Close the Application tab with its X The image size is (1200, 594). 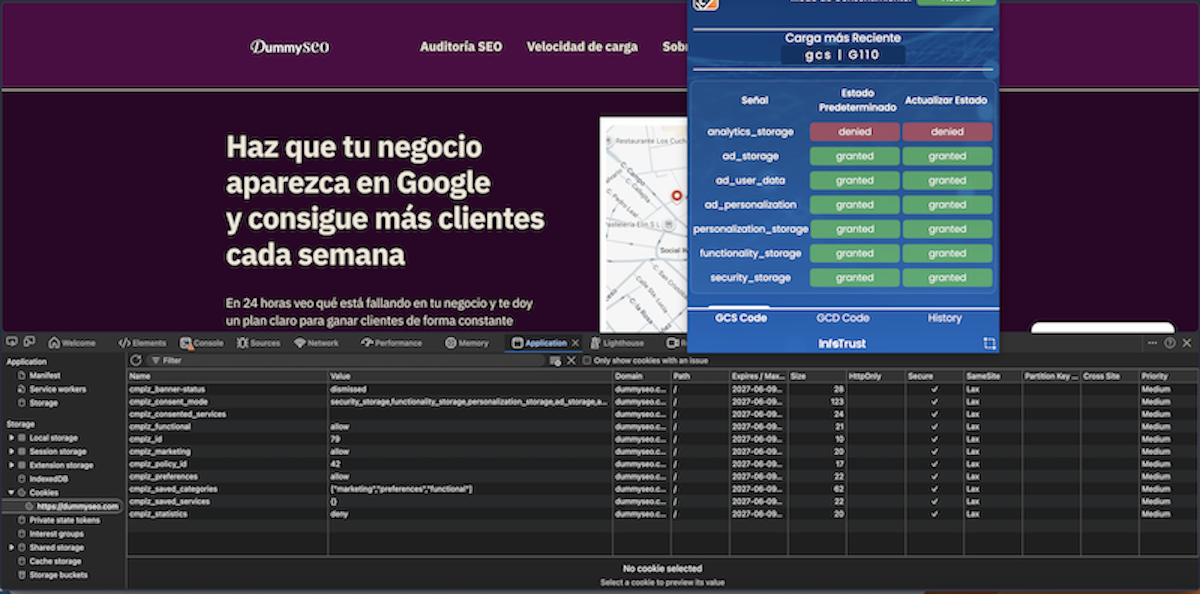pyautogui.click(x=575, y=343)
